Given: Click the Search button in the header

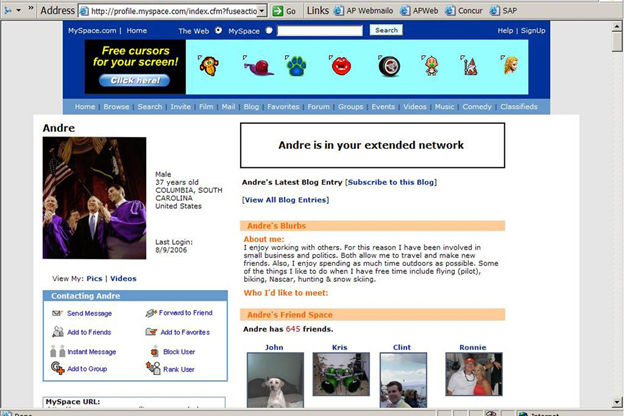Looking at the screenshot, I should [386, 30].
